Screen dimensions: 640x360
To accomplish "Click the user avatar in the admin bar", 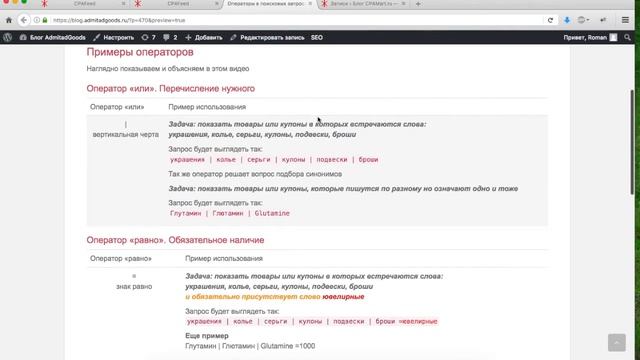I will (613, 37).
